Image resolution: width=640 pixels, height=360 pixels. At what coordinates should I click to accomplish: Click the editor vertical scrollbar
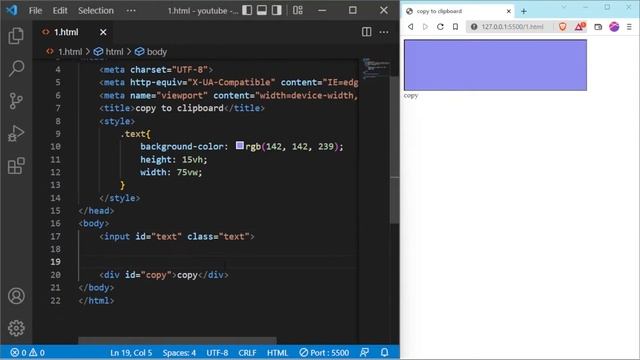click(x=395, y=149)
